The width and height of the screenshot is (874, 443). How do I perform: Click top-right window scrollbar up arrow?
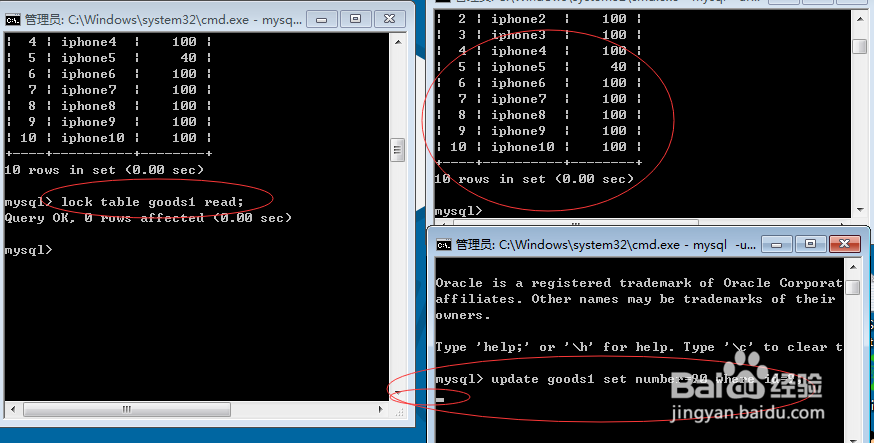(x=860, y=19)
